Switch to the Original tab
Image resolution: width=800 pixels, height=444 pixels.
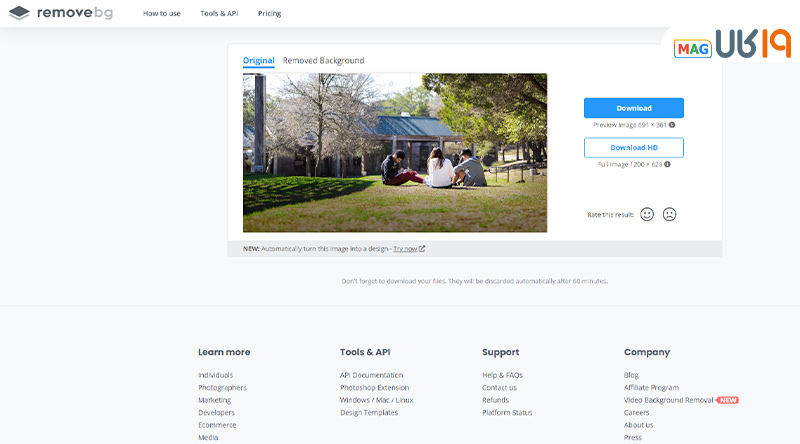point(259,61)
